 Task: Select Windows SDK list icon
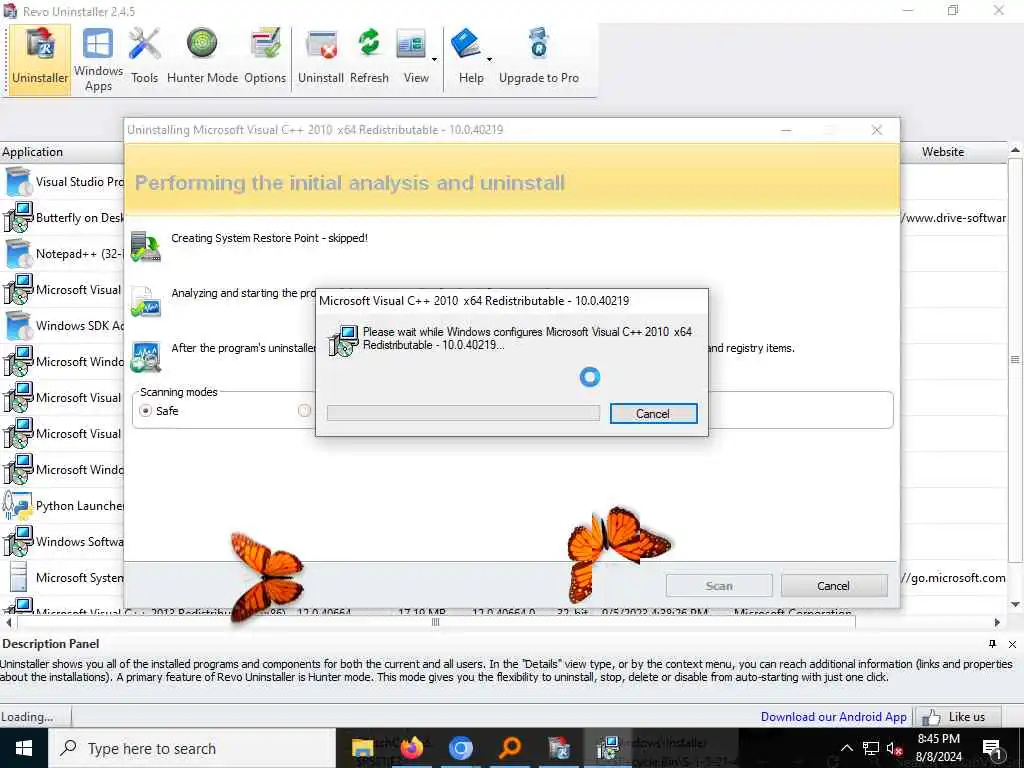click(18, 325)
